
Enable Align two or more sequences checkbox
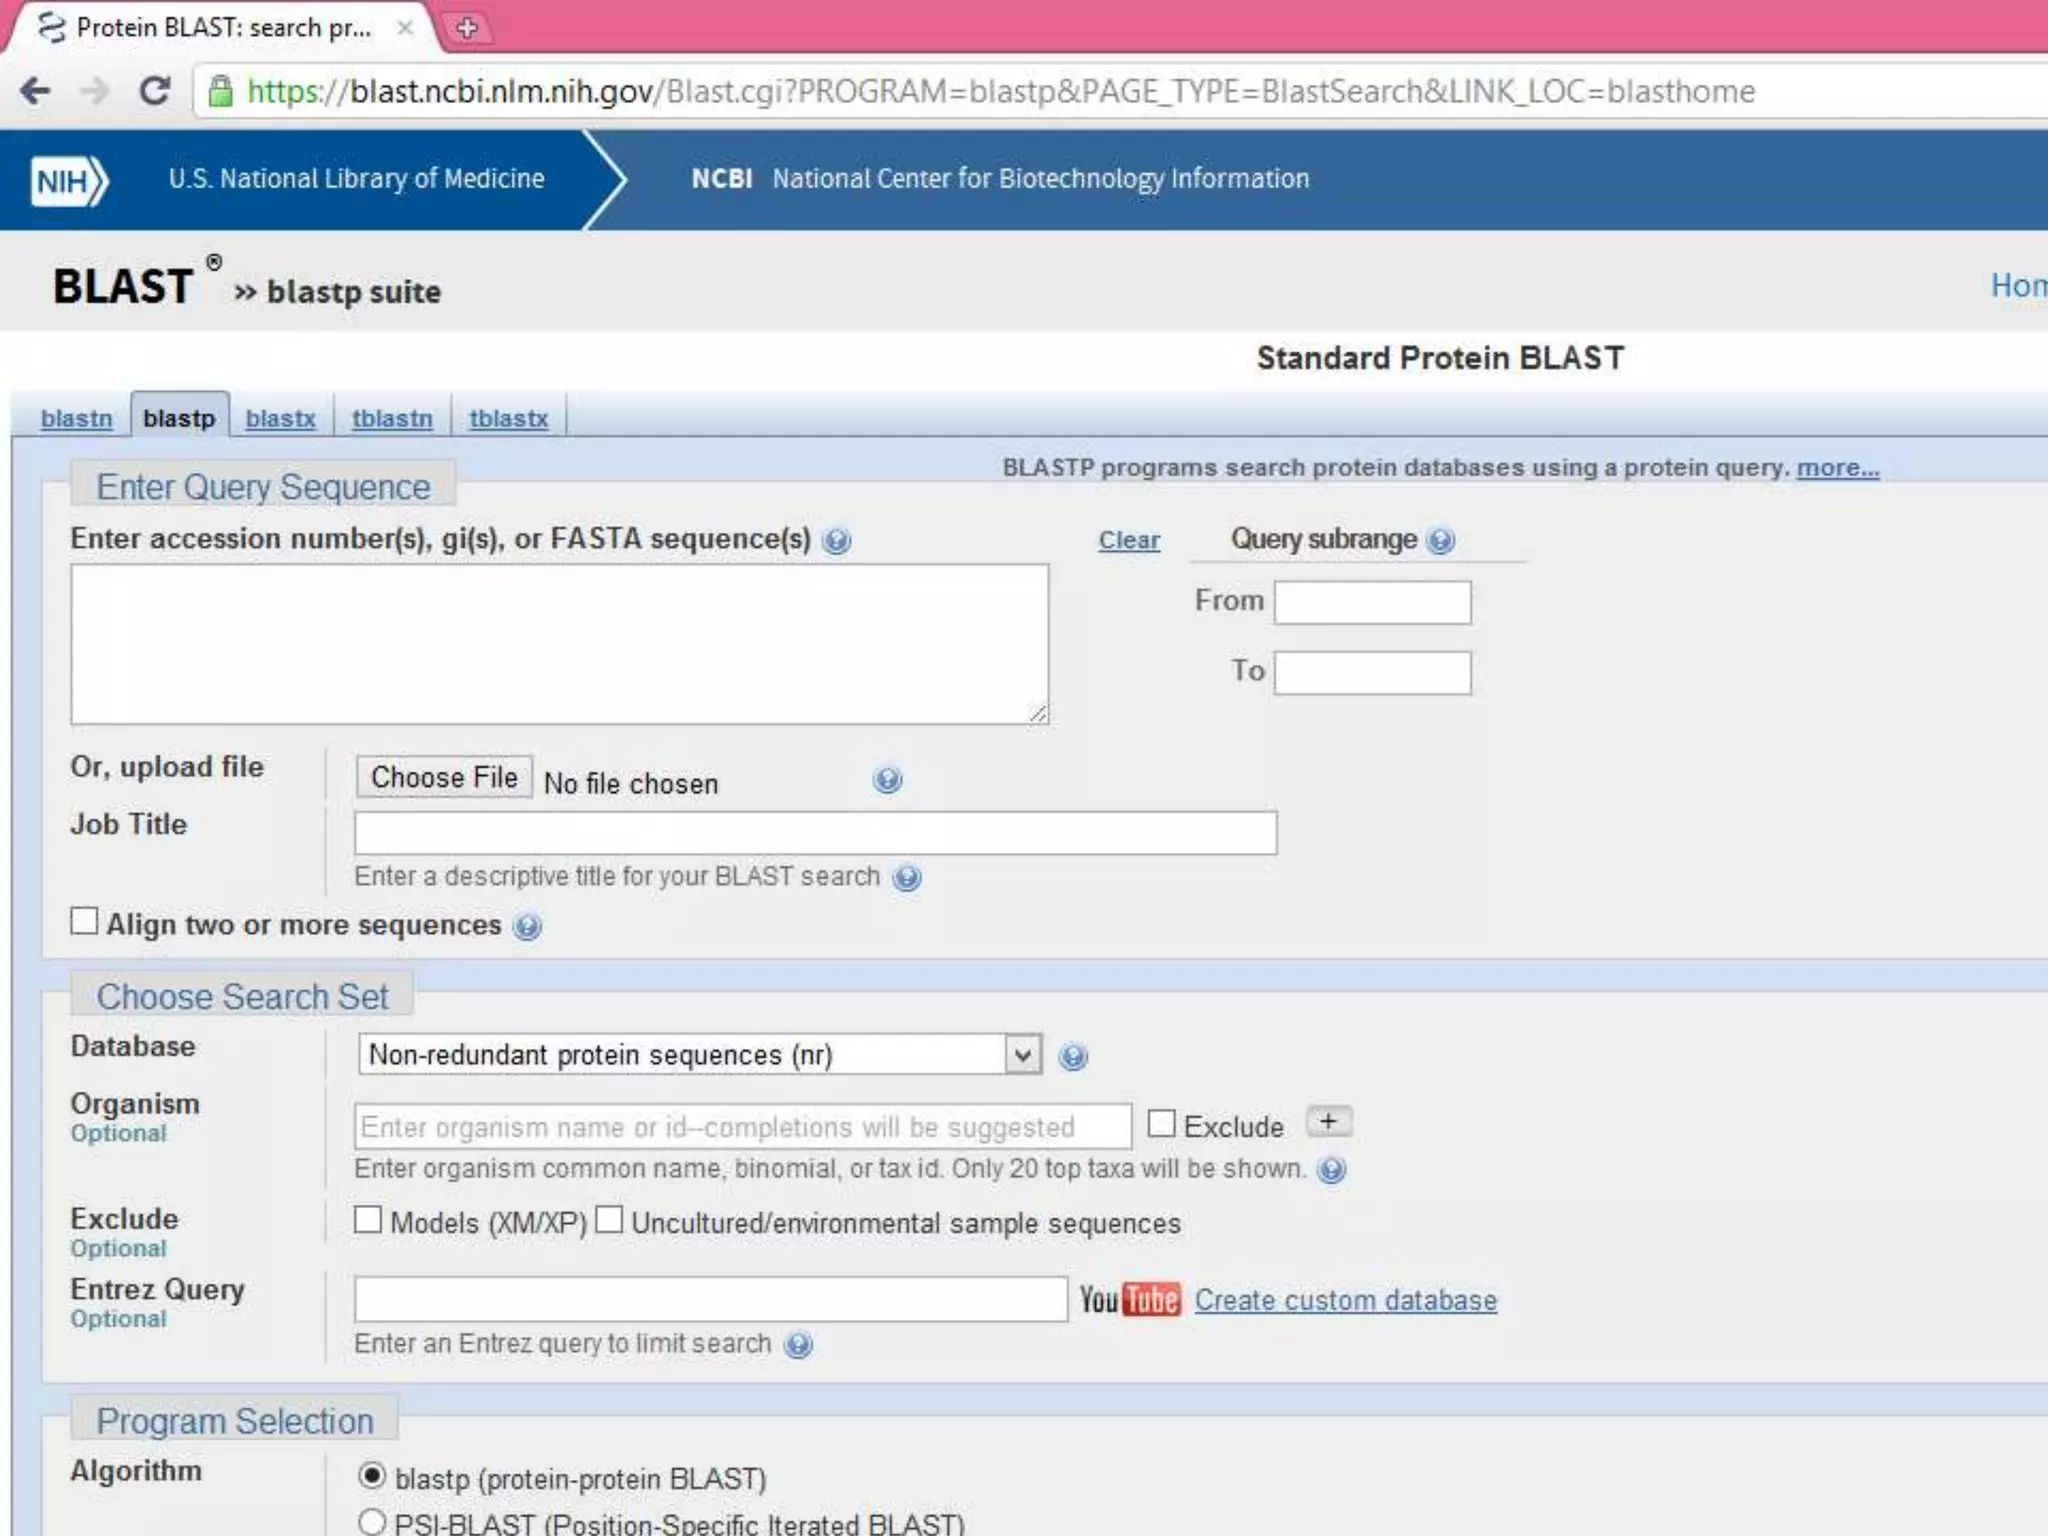pos(85,921)
